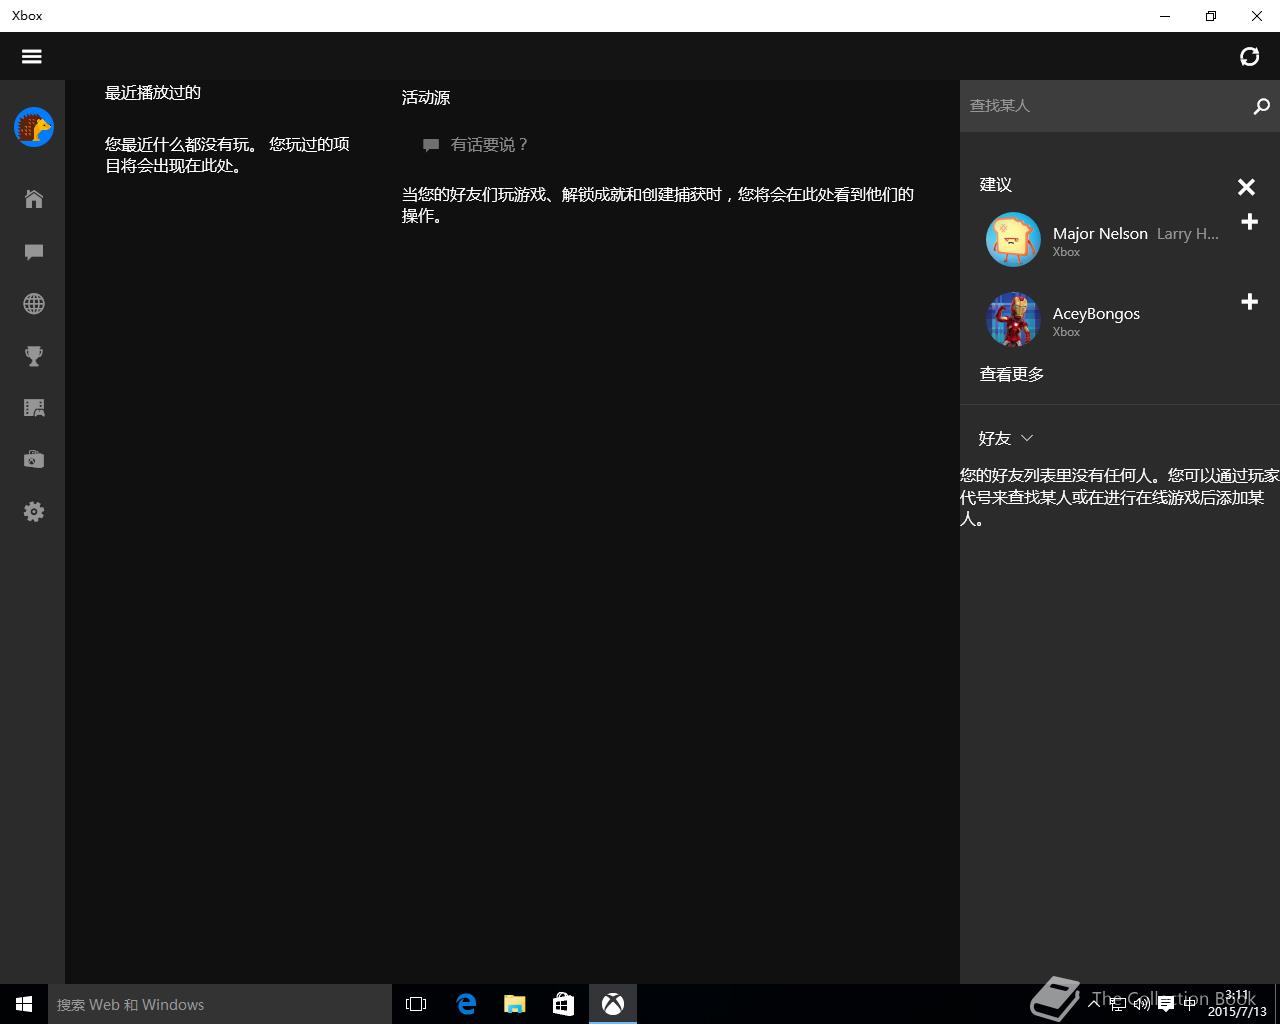Click the 活动源 heading

click(426, 97)
